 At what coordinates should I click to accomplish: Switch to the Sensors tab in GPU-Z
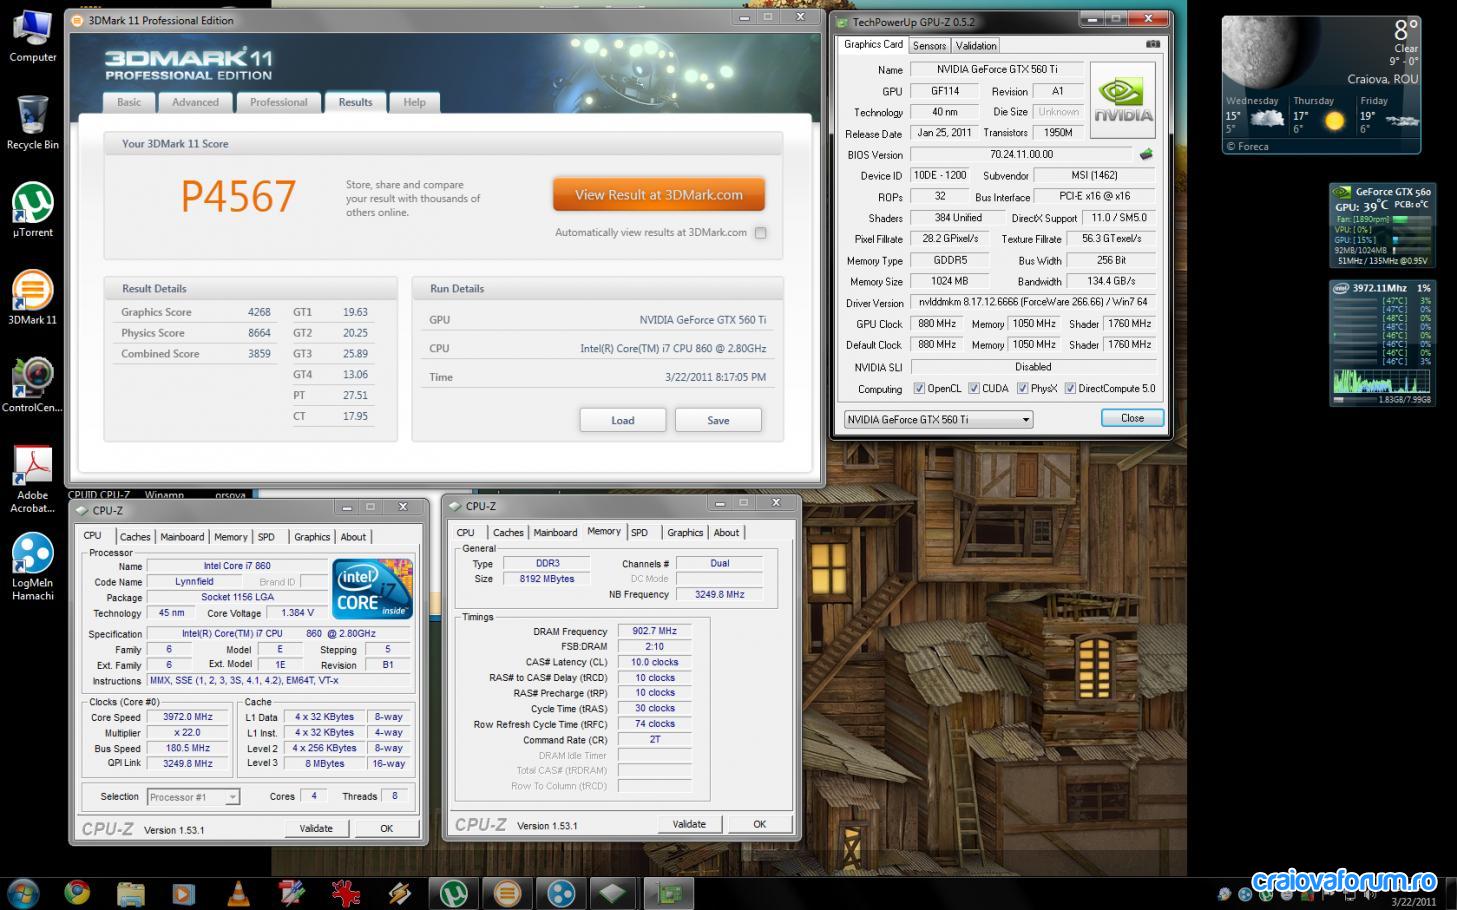click(929, 45)
